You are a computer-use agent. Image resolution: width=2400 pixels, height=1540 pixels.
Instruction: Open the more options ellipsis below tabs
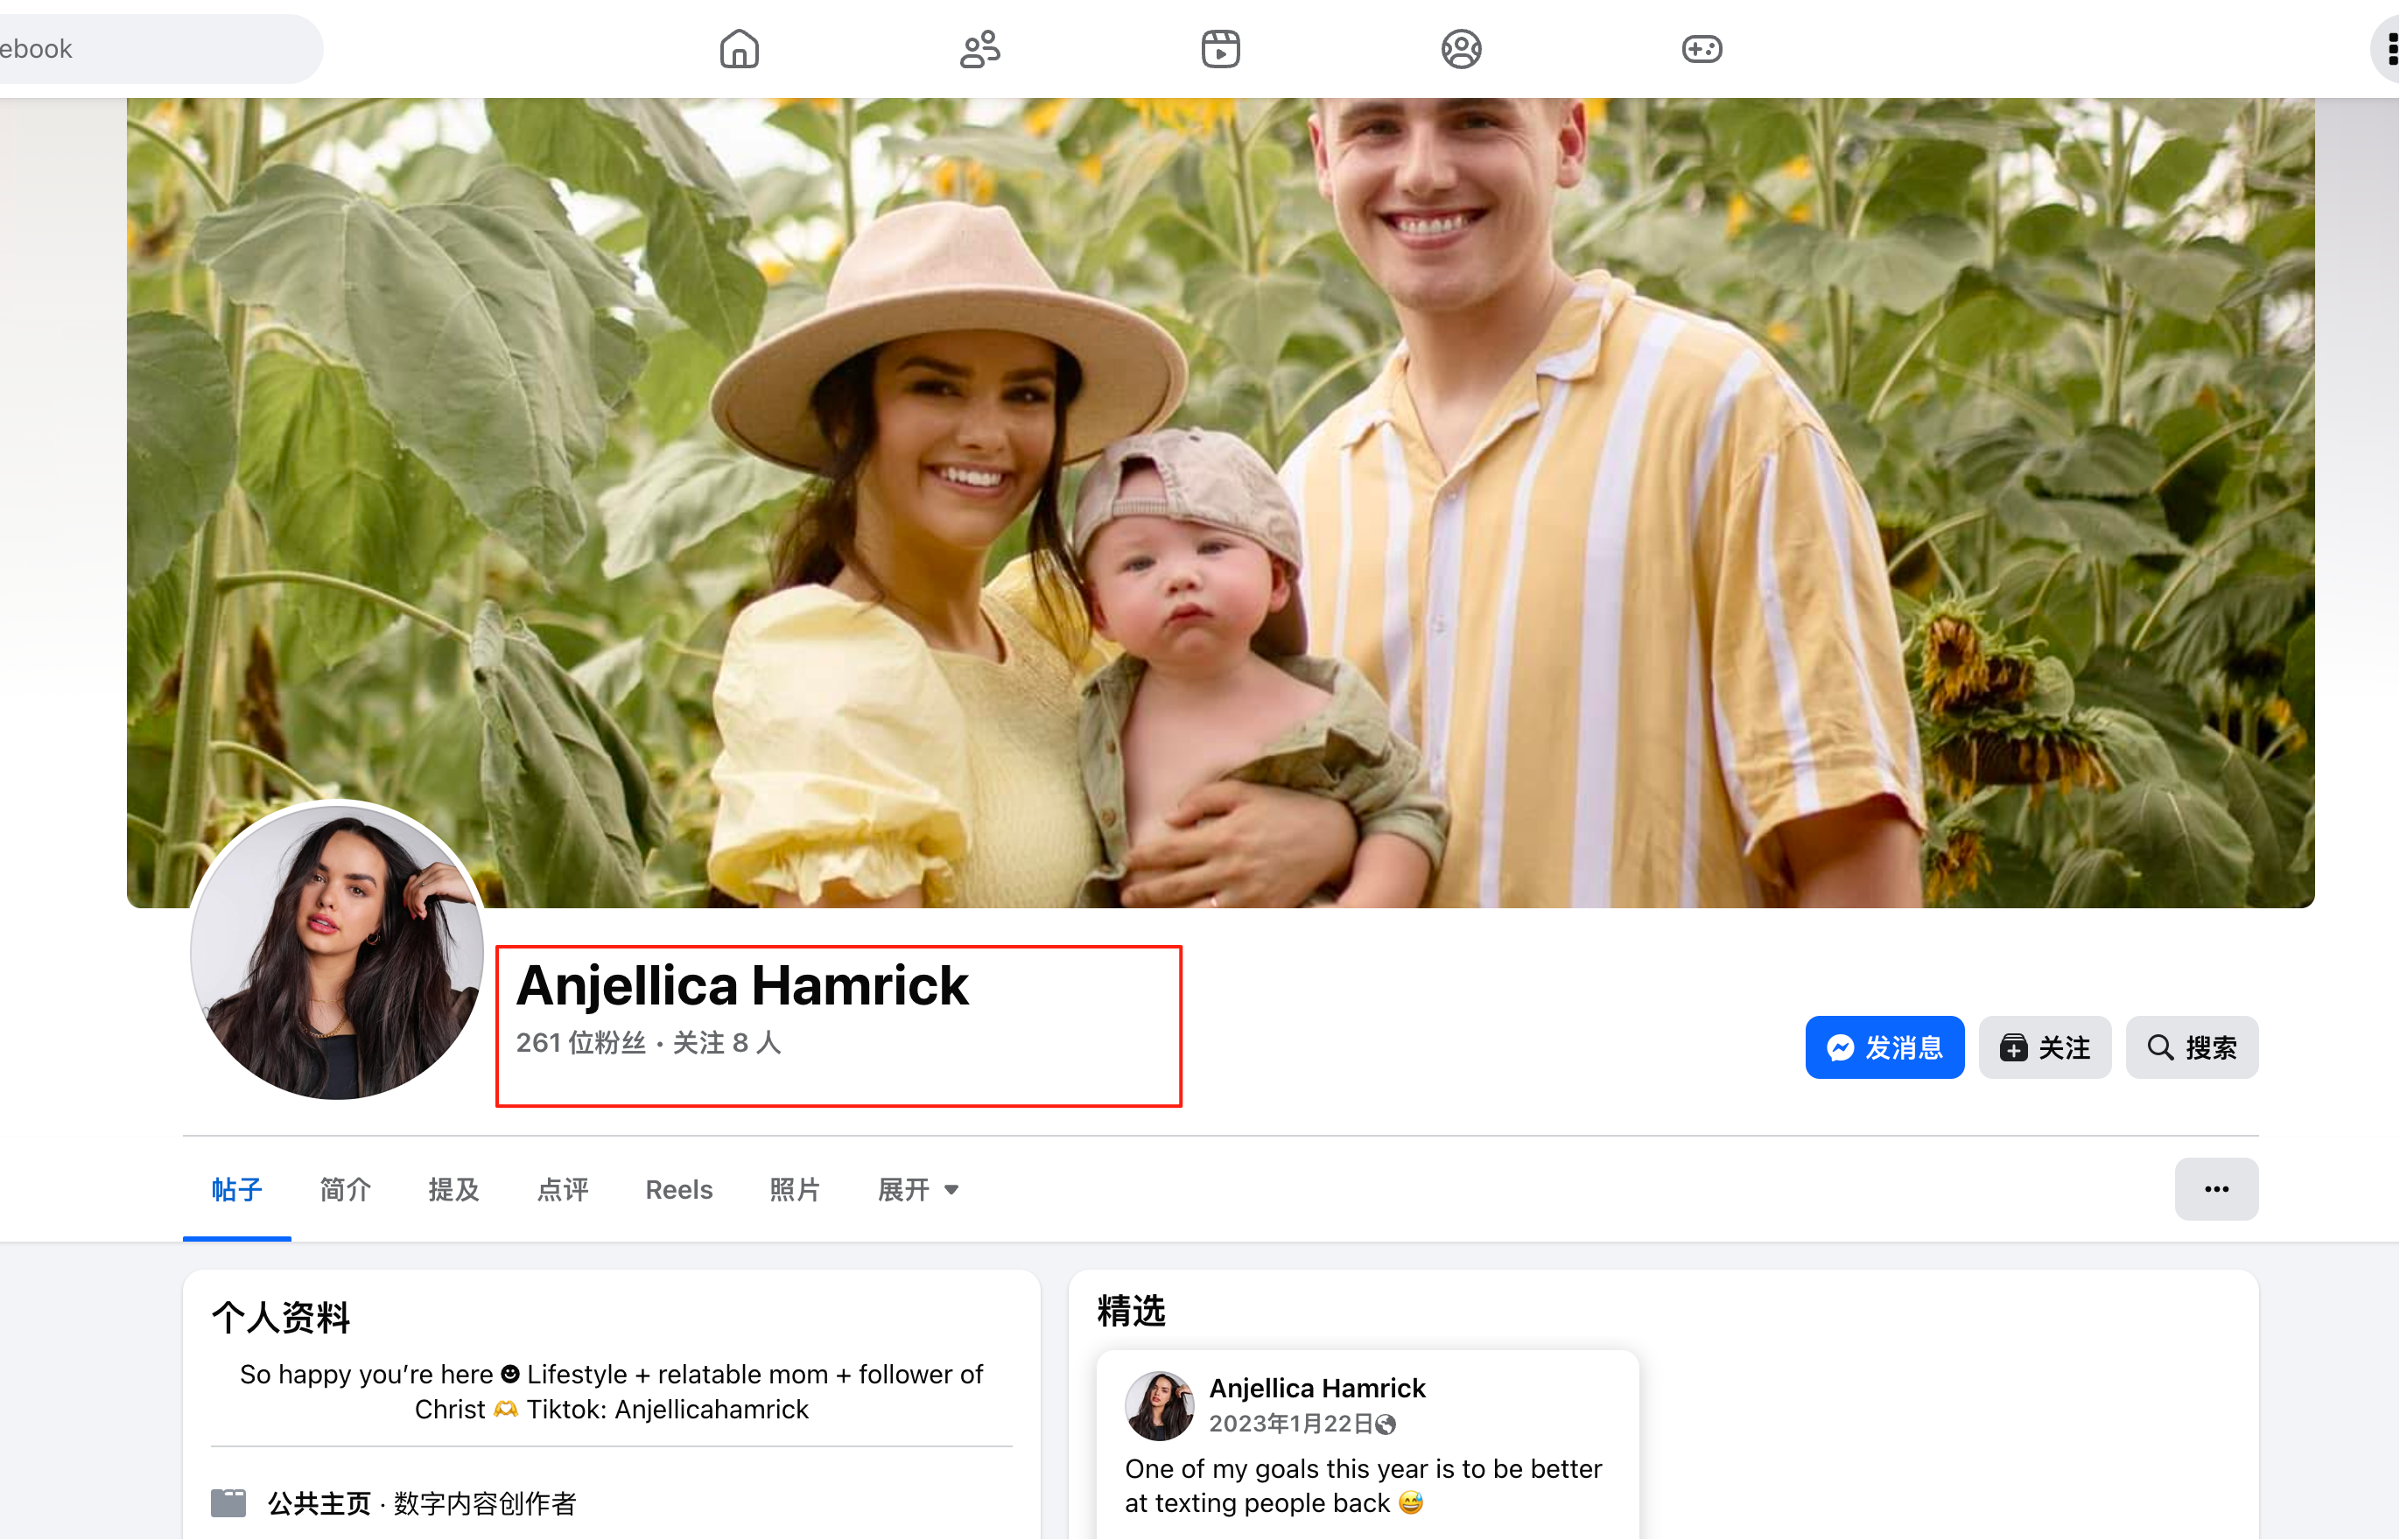click(2216, 1189)
